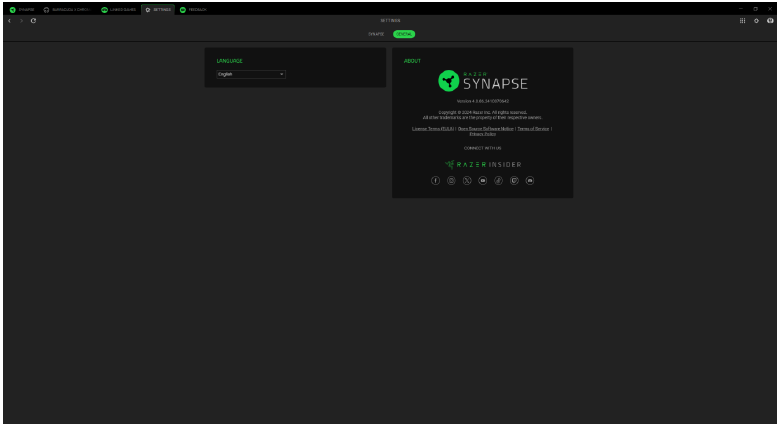The height and width of the screenshot is (425, 777).
Task: Open the settings gear icon at top right
Action: pyautogui.click(x=756, y=21)
